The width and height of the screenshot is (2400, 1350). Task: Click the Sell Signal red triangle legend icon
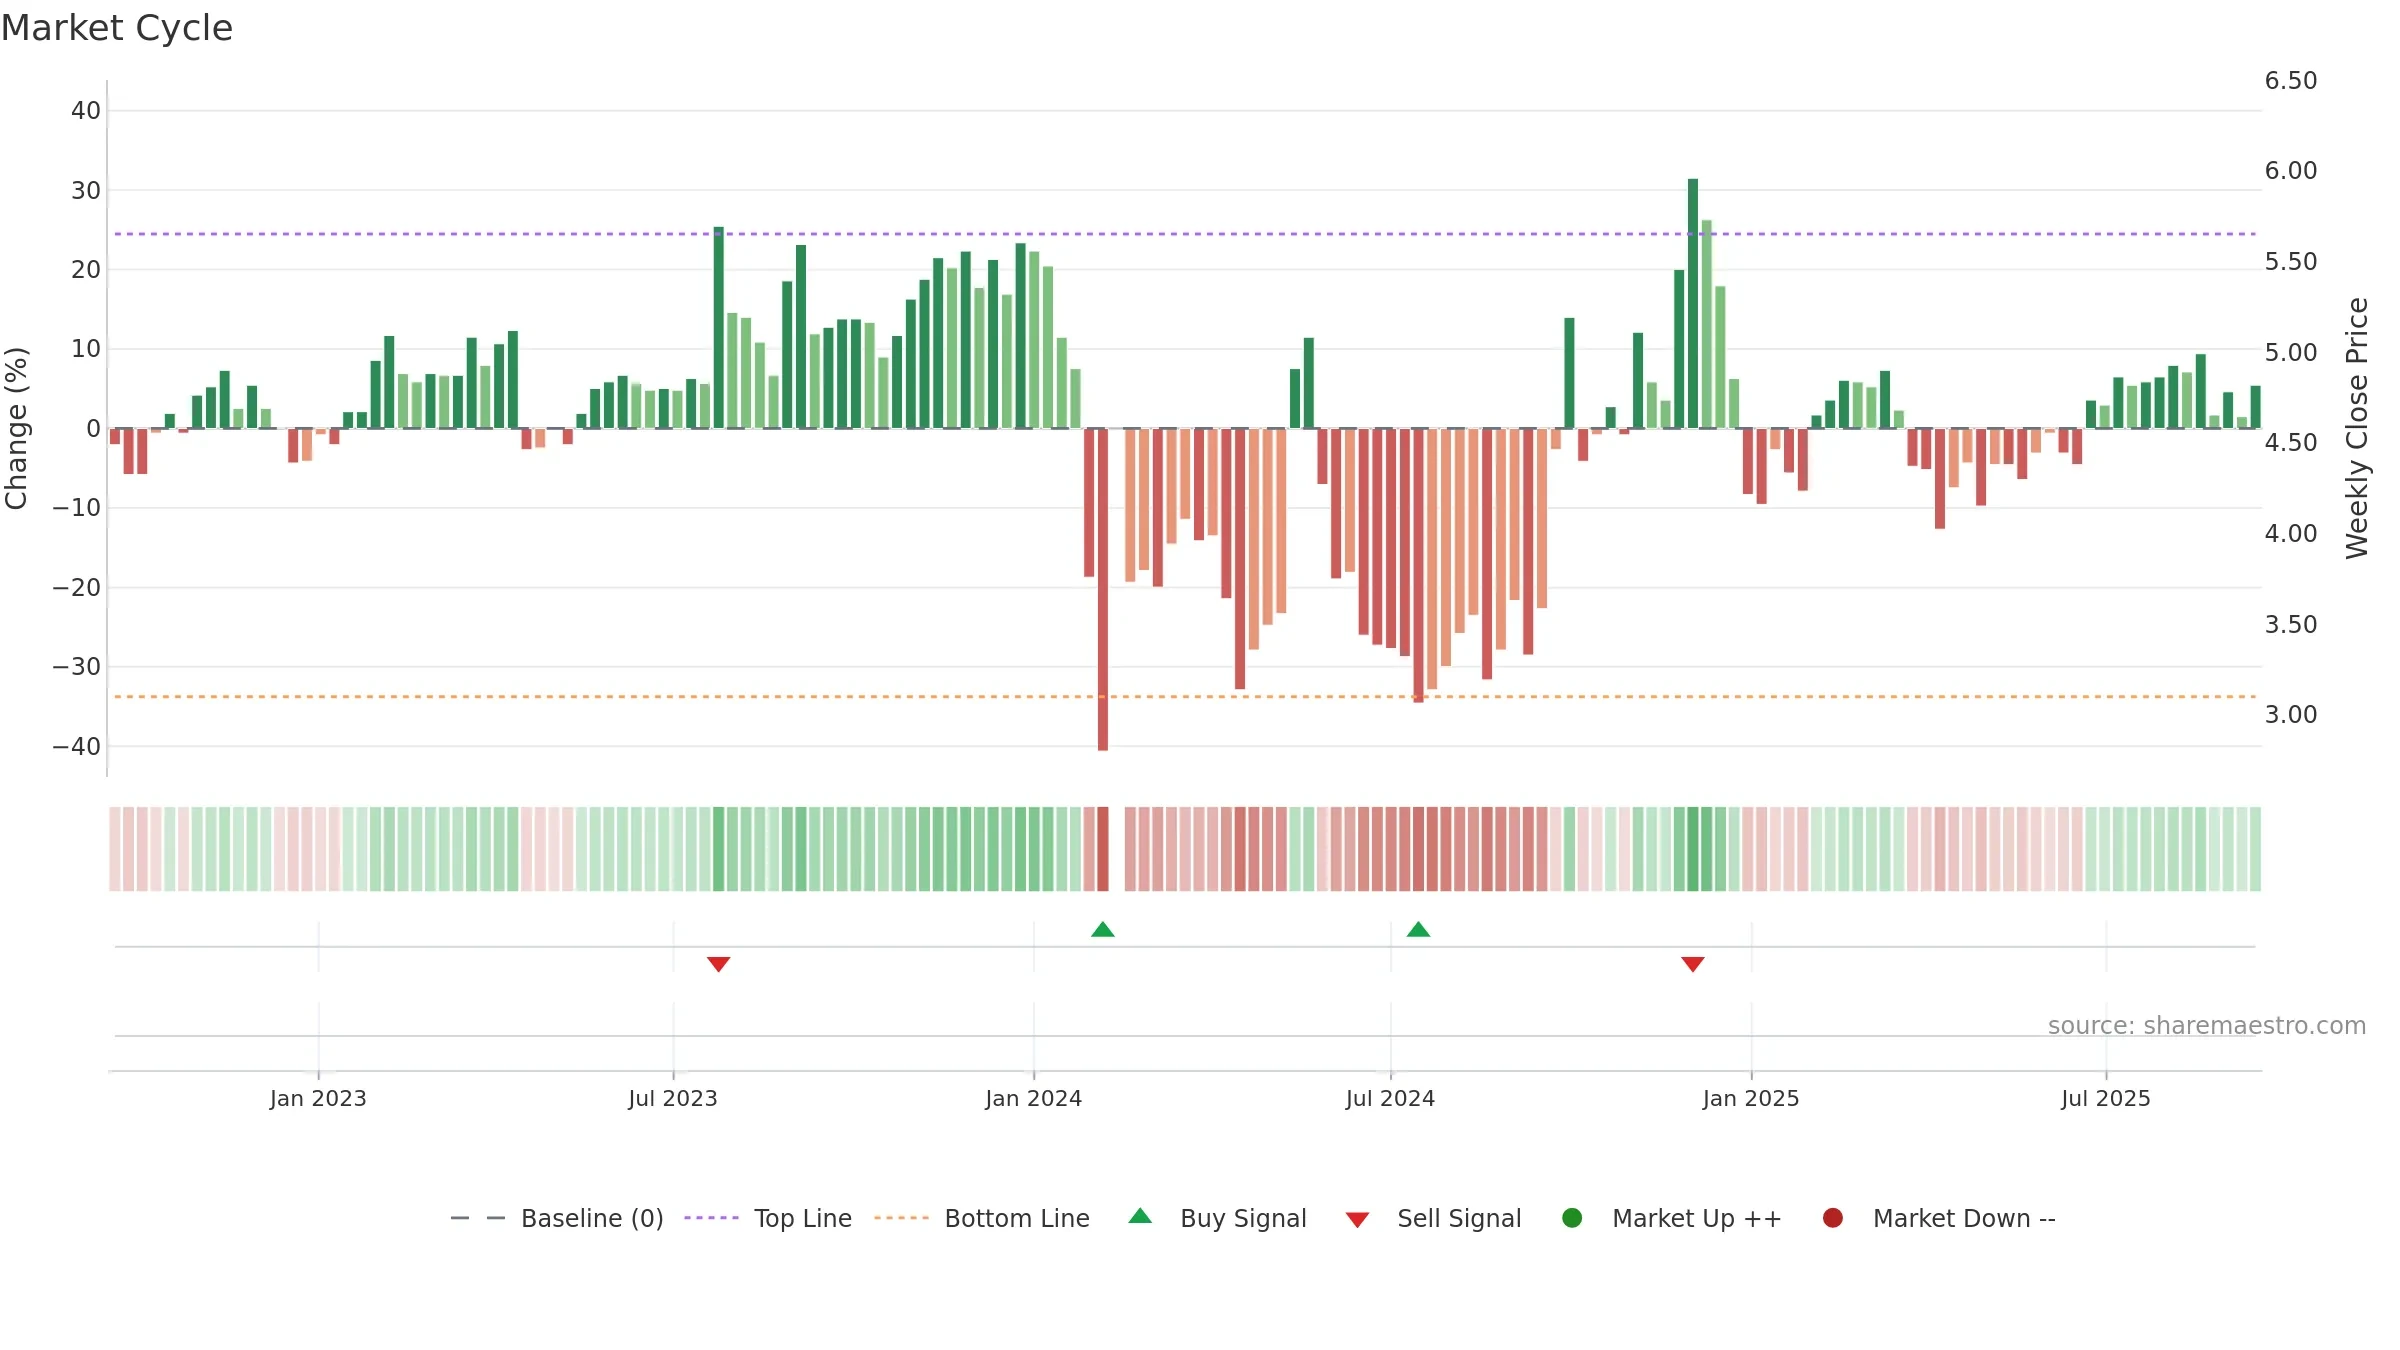point(1357,1220)
